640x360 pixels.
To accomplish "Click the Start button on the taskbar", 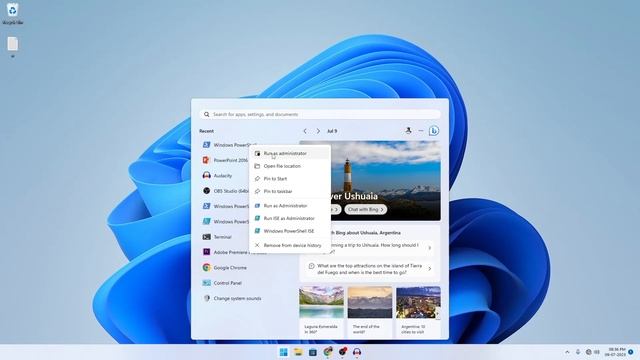I will coord(283,352).
